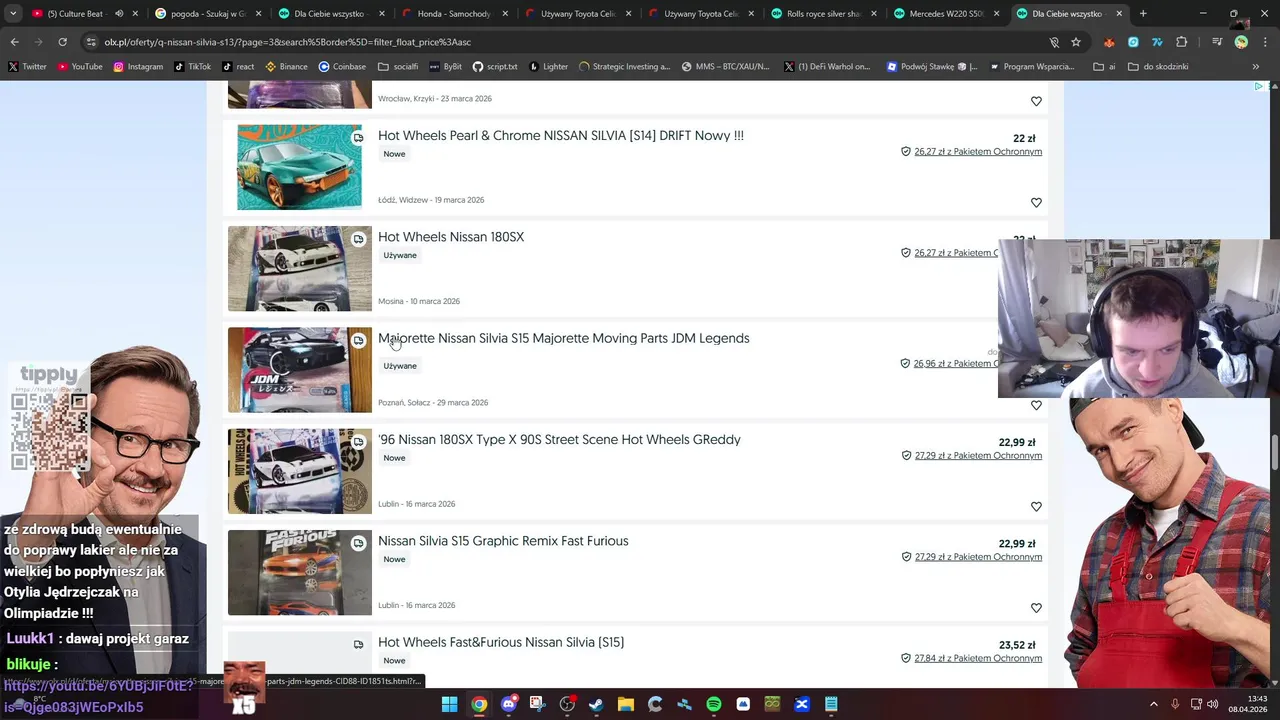Expand the bookmarks bar overflow chevron
1280x720 pixels.
click(x=1256, y=67)
